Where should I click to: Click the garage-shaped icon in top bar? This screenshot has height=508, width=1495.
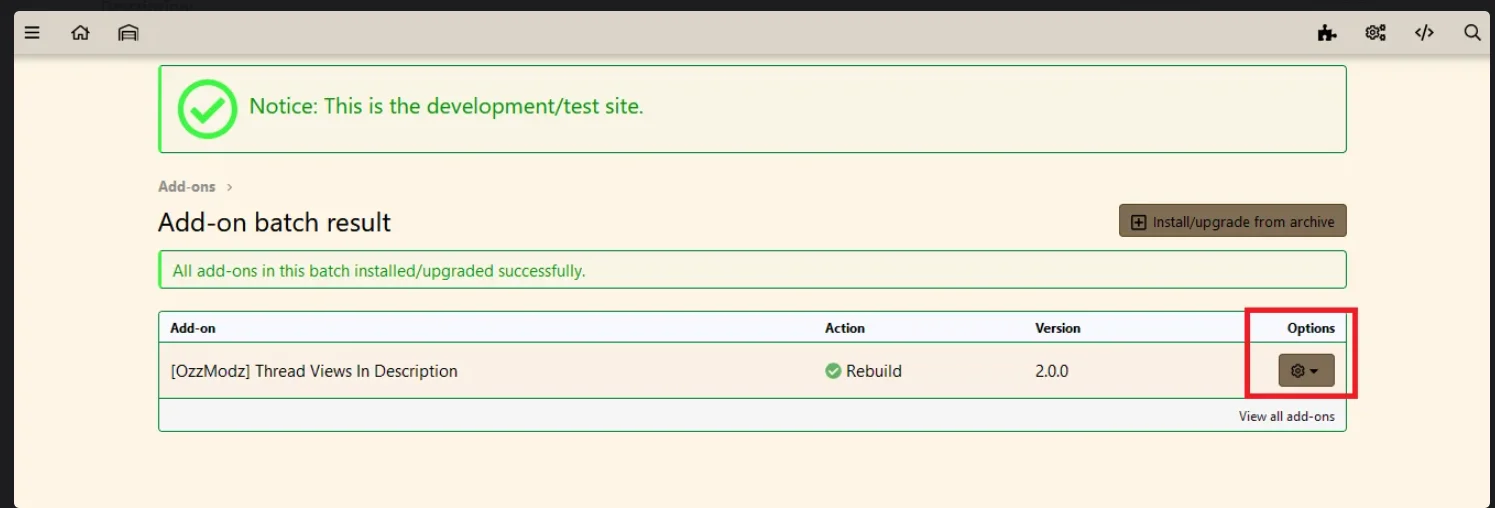[x=127, y=33]
